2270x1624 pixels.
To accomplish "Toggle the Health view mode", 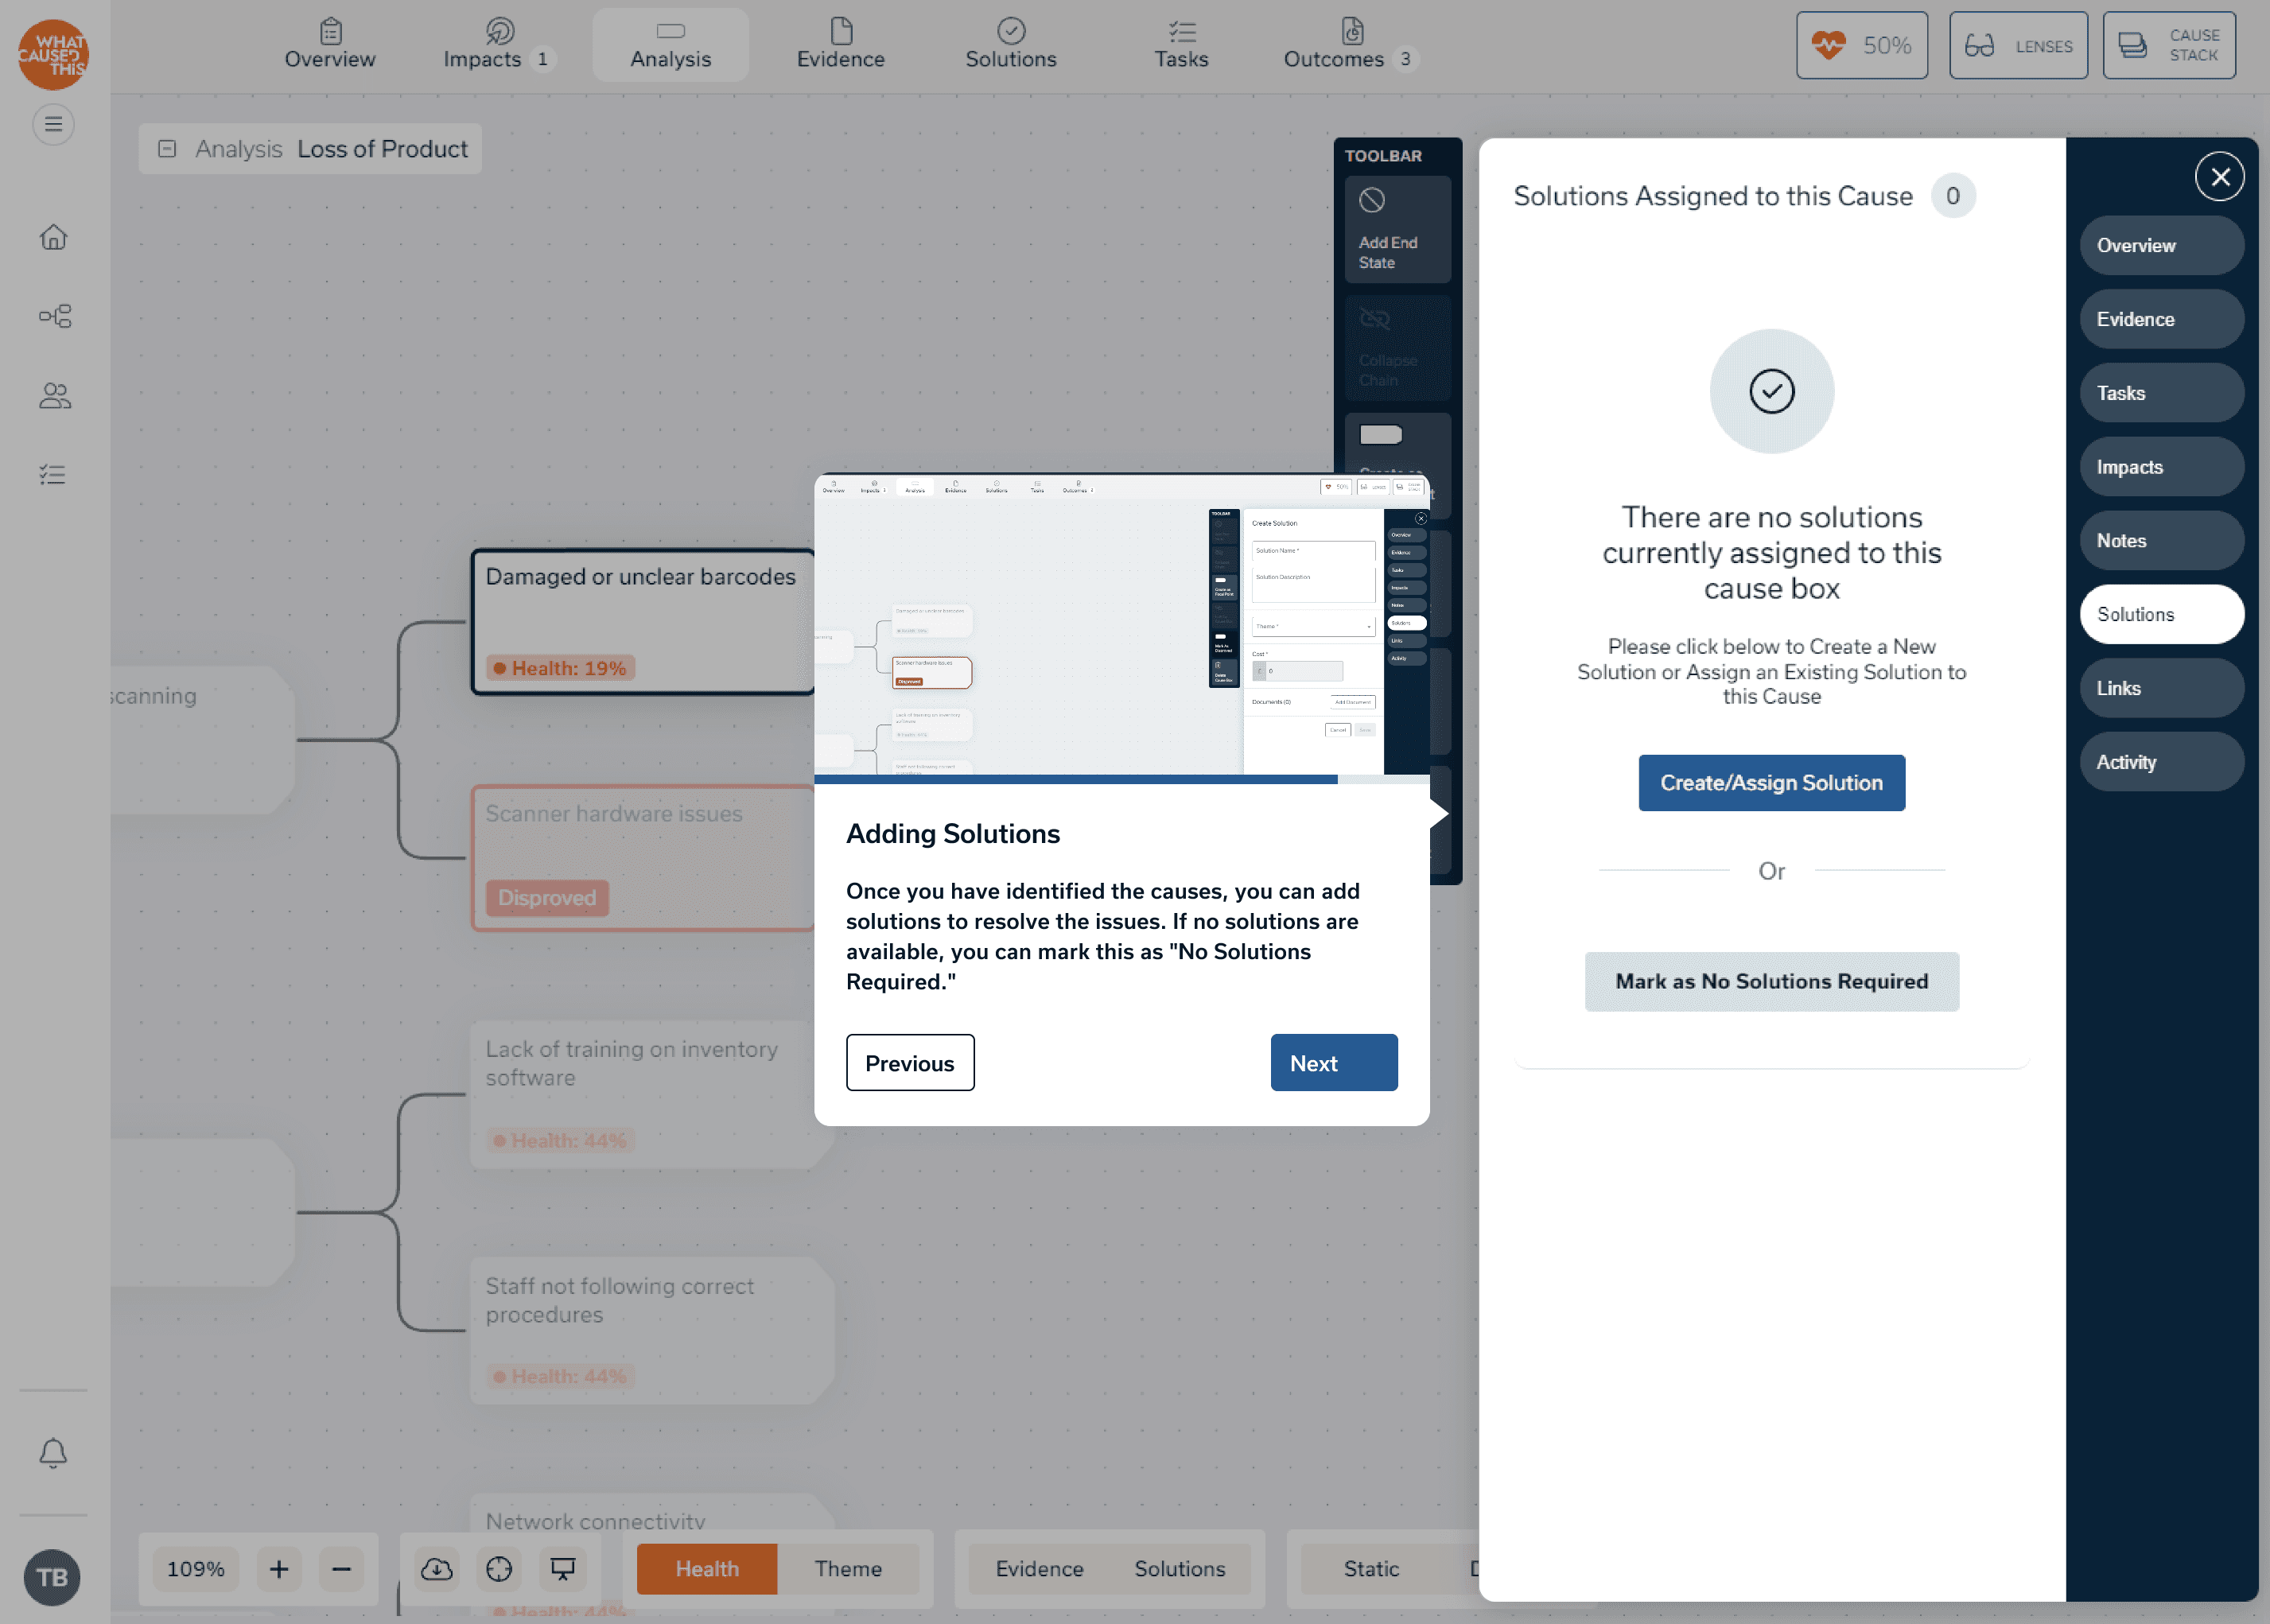I will click(x=706, y=1568).
